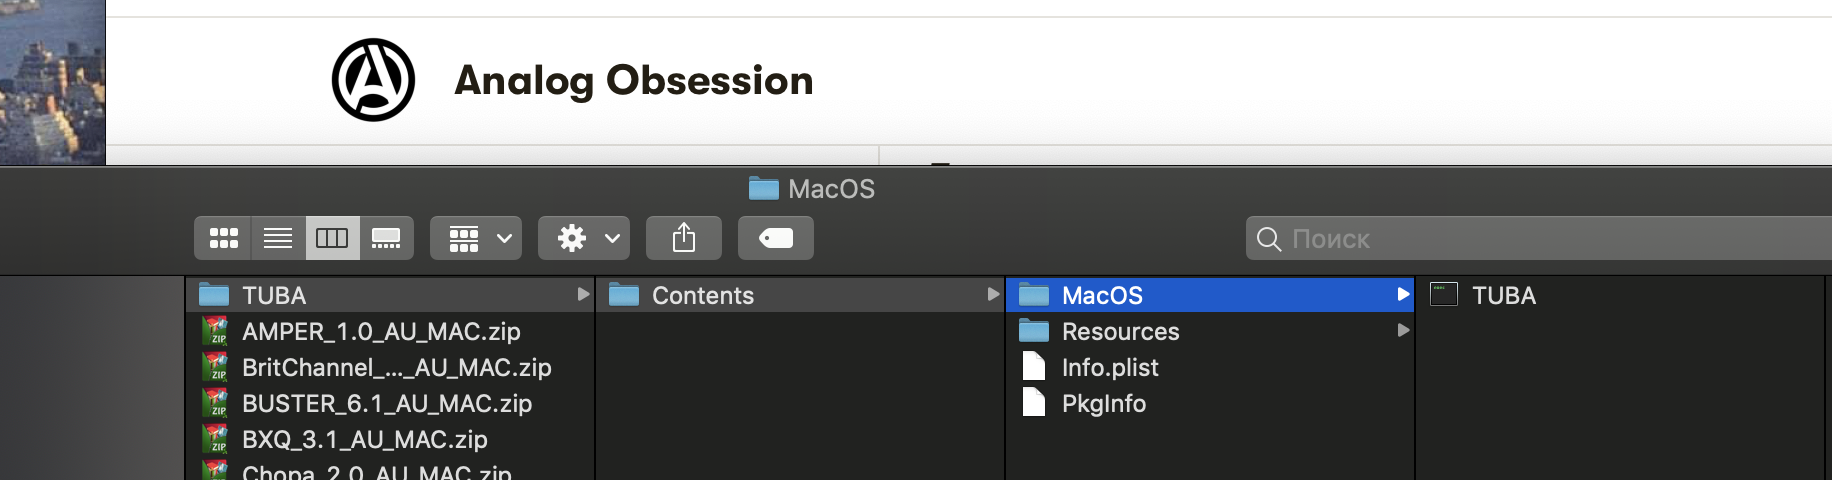Screen dimensions: 1832x480
Task: Switch Finder to list view
Action: [278, 238]
